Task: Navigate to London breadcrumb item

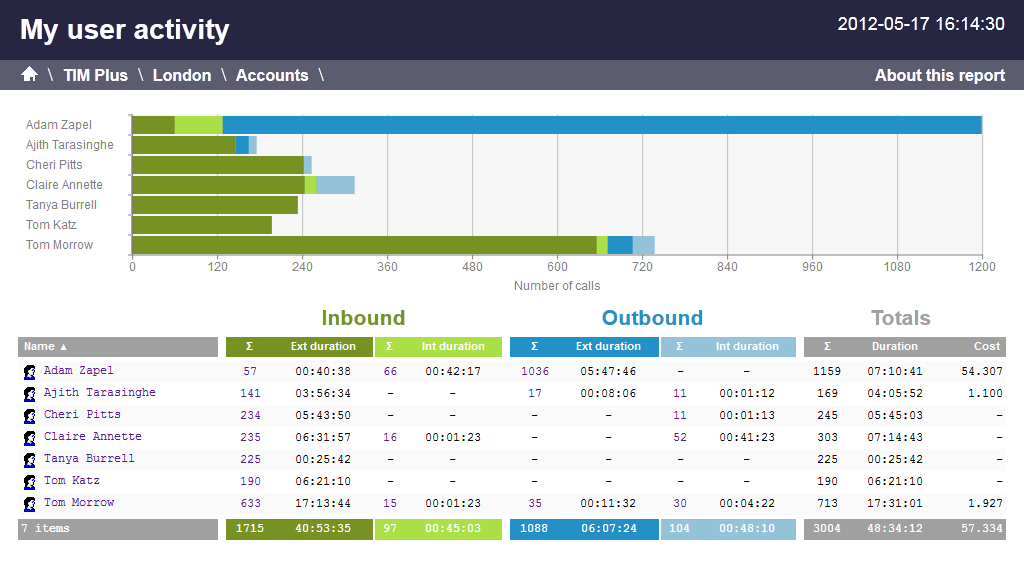Action: [x=181, y=75]
